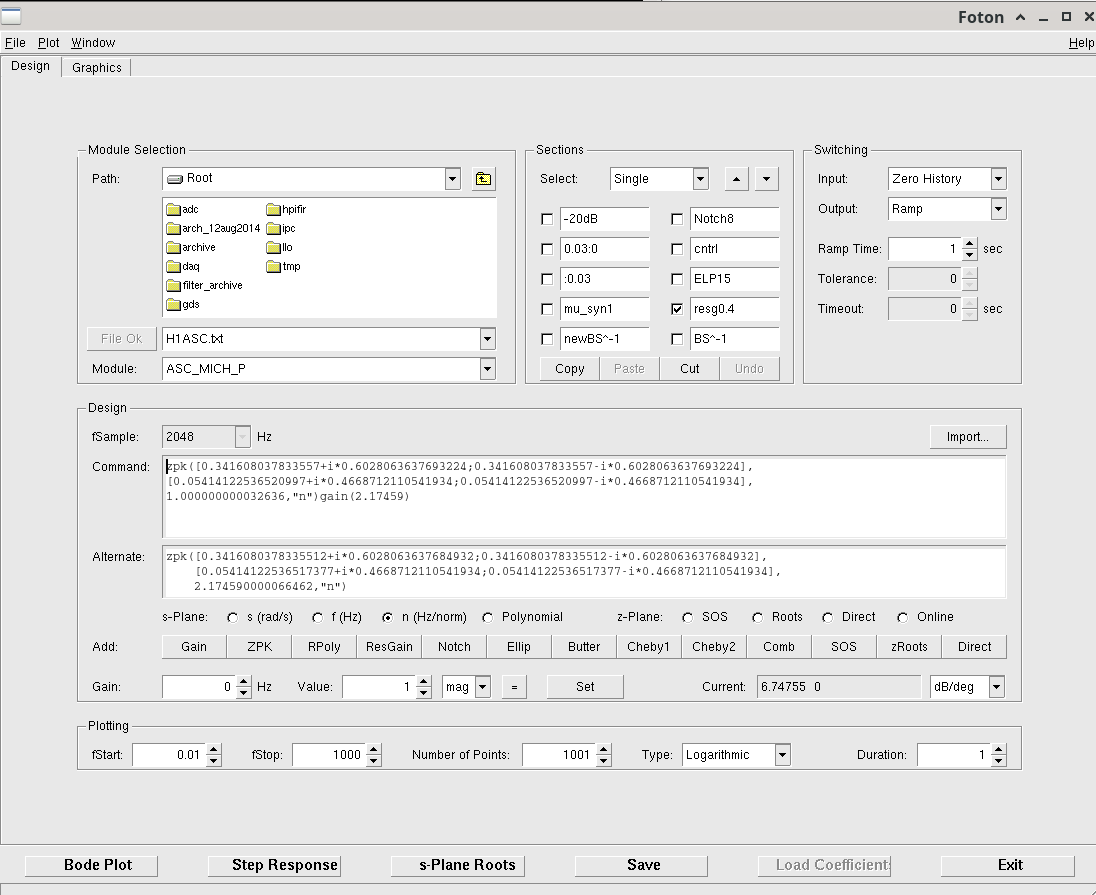Screen dimensions: 1096x895
Task: Open the hpifir folder
Action: pyautogui.click(x=286, y=209)
